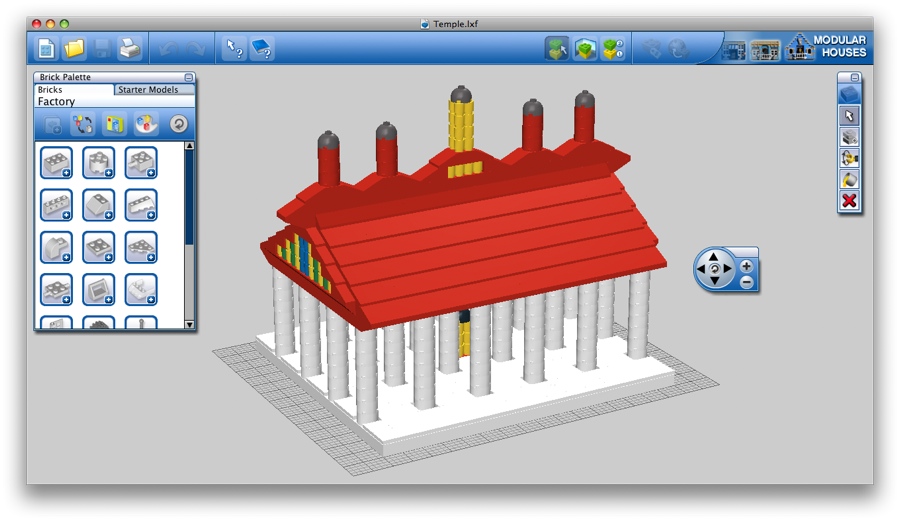Screen dimensions: 900x521
Task: Print the Temple model
Action: [130, 49]
